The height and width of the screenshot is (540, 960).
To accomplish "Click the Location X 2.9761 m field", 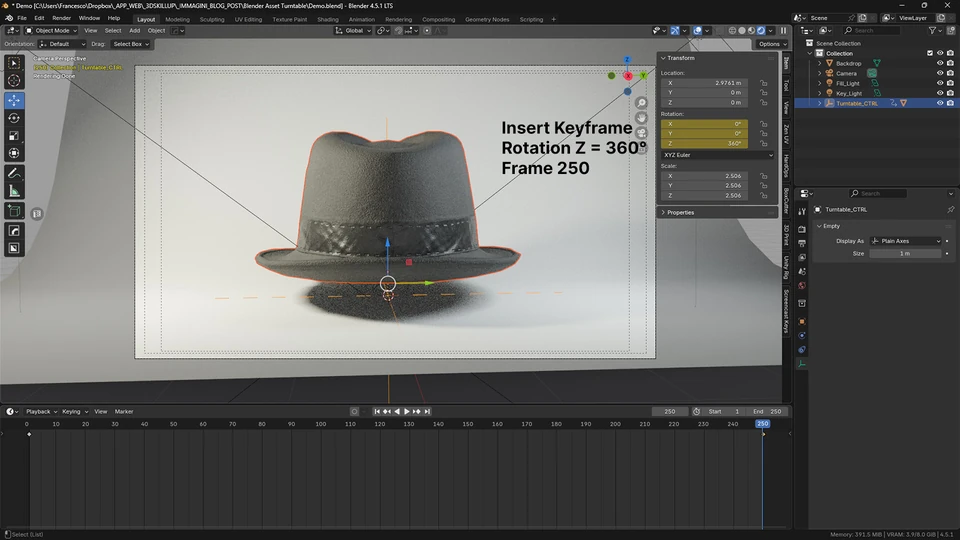I will click(704, 83).
